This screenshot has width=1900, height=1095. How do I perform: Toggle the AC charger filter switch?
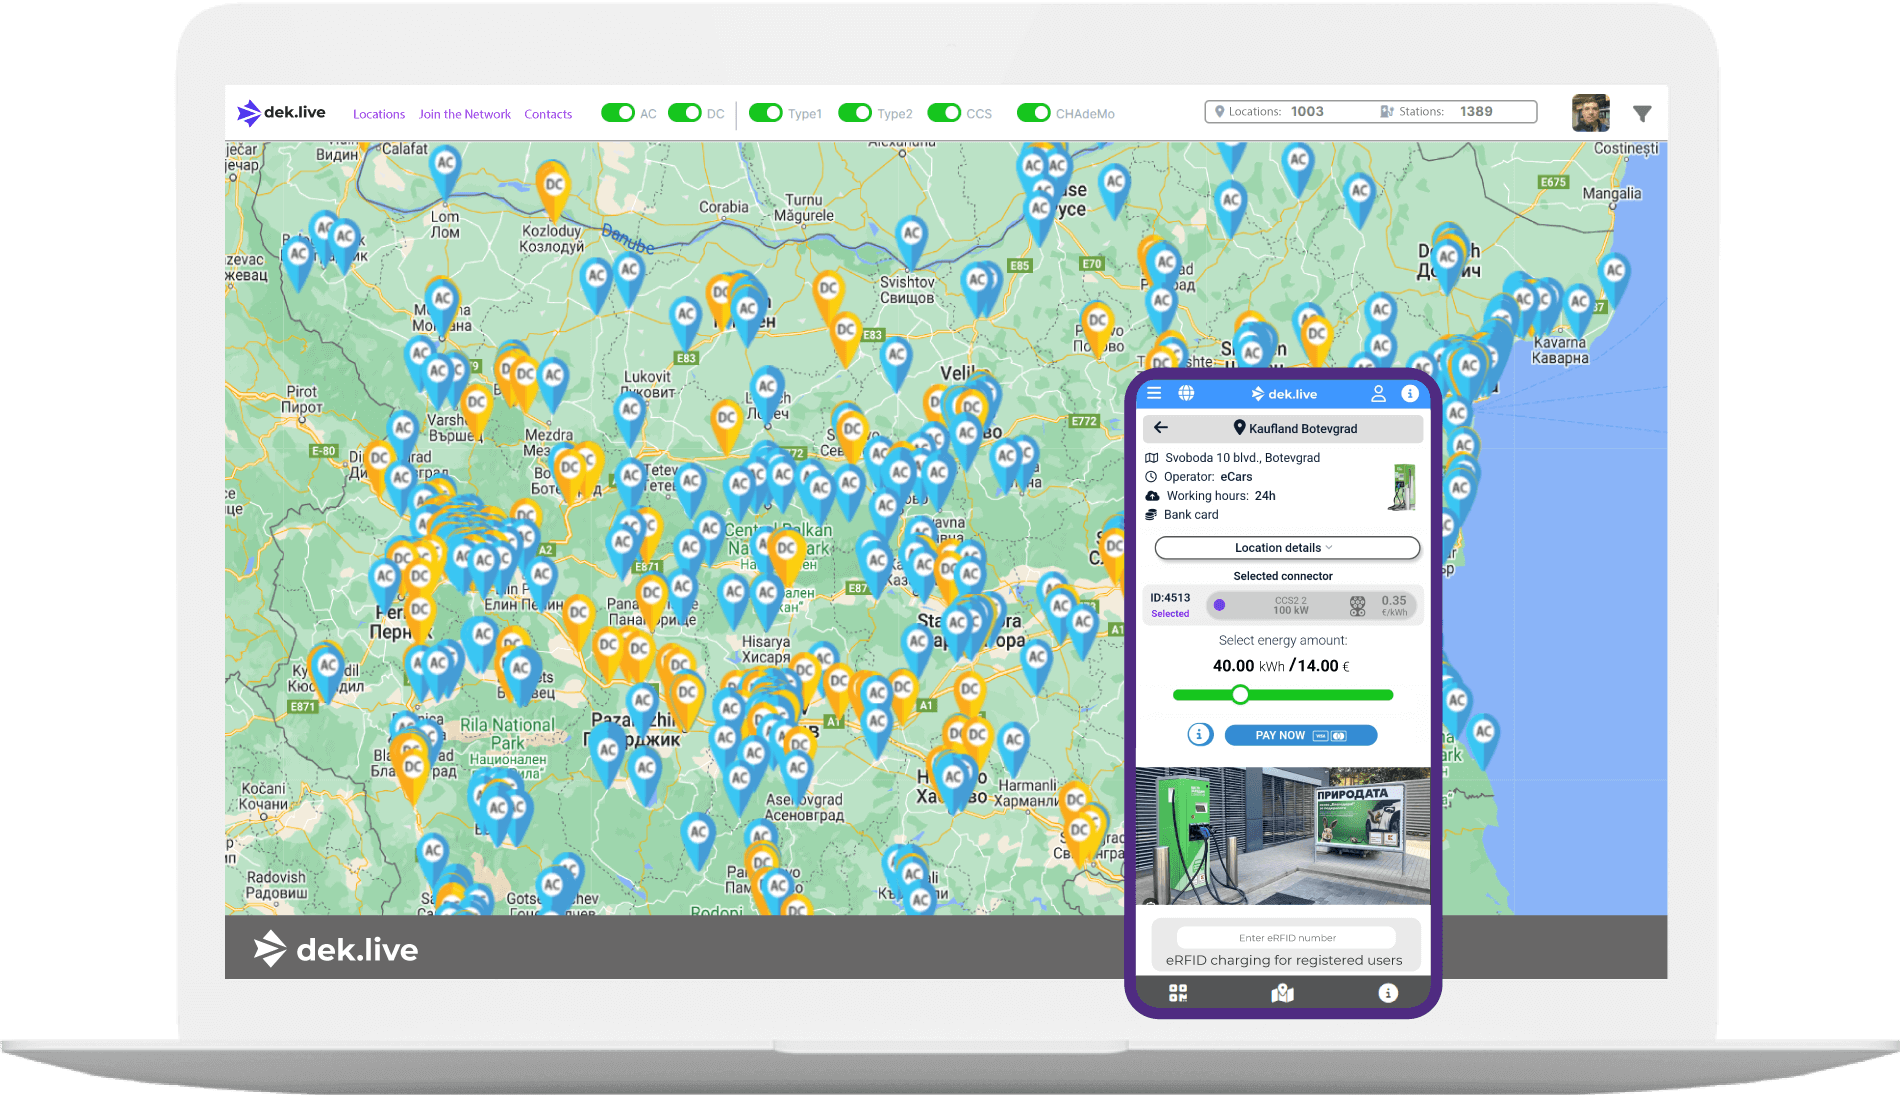[x=618, y=113]
